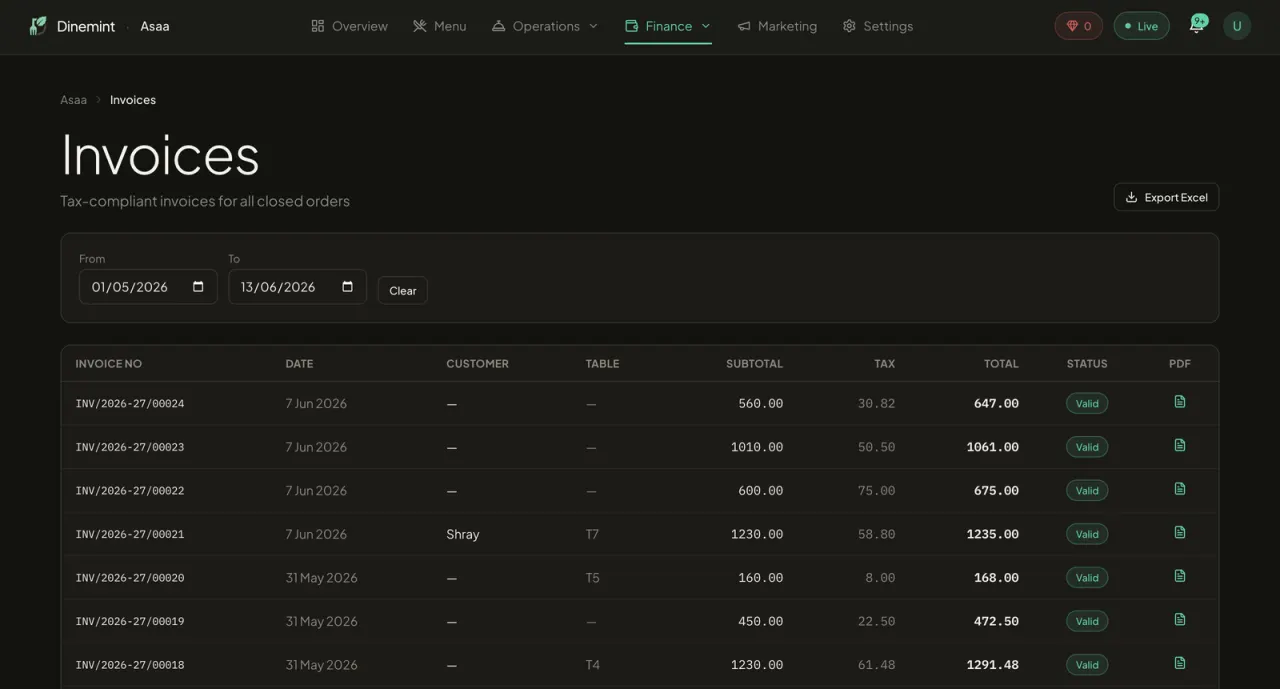Click the Subtotal column header
Viewport: 1280px width, 689px height.
point(754,364)
